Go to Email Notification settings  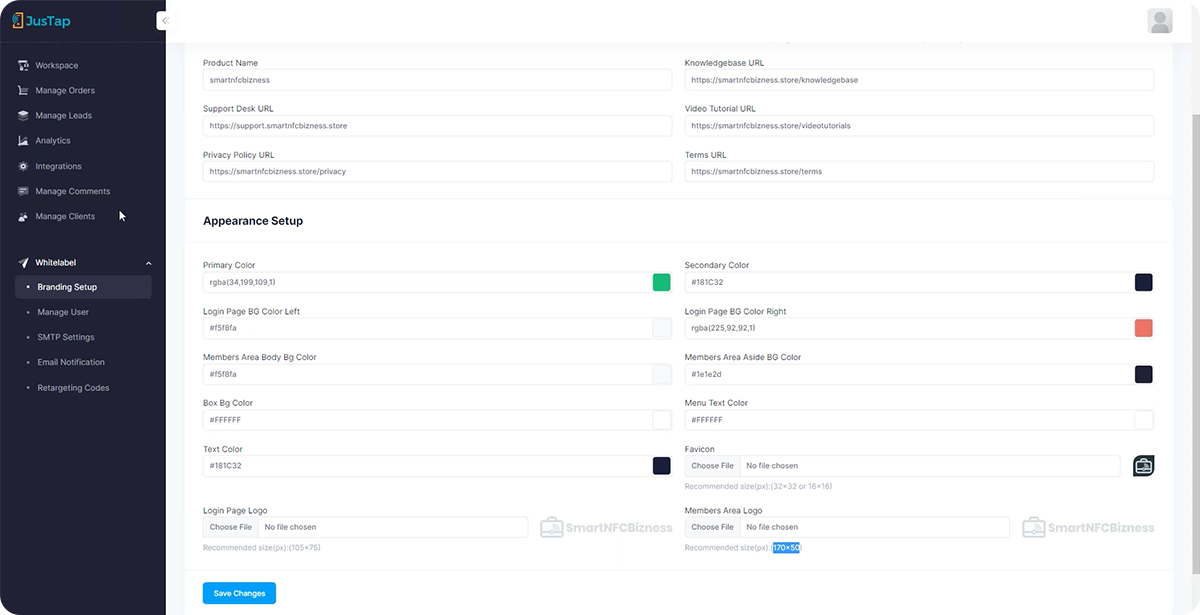(71, 362)
